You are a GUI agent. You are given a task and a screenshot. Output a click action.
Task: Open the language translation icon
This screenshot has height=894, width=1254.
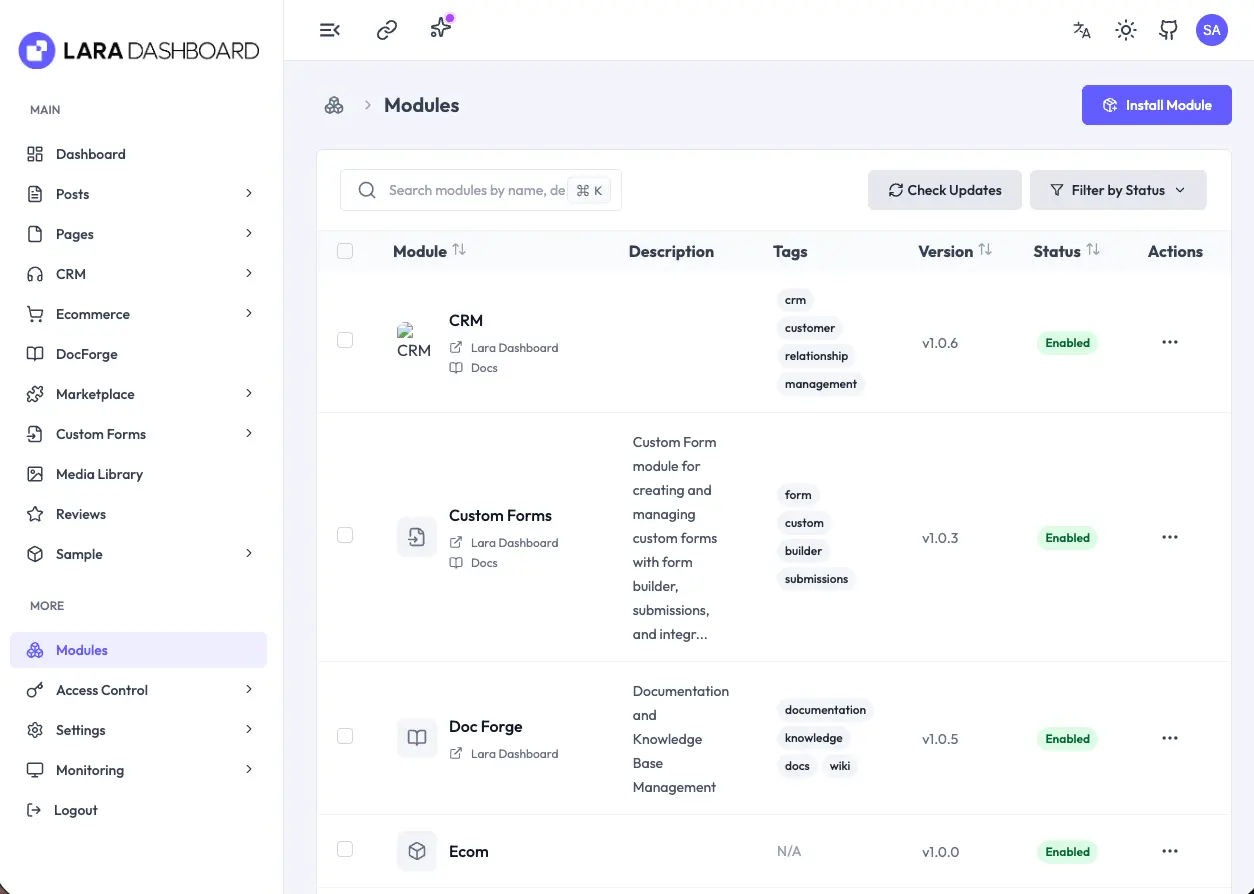coord(1082,30)
